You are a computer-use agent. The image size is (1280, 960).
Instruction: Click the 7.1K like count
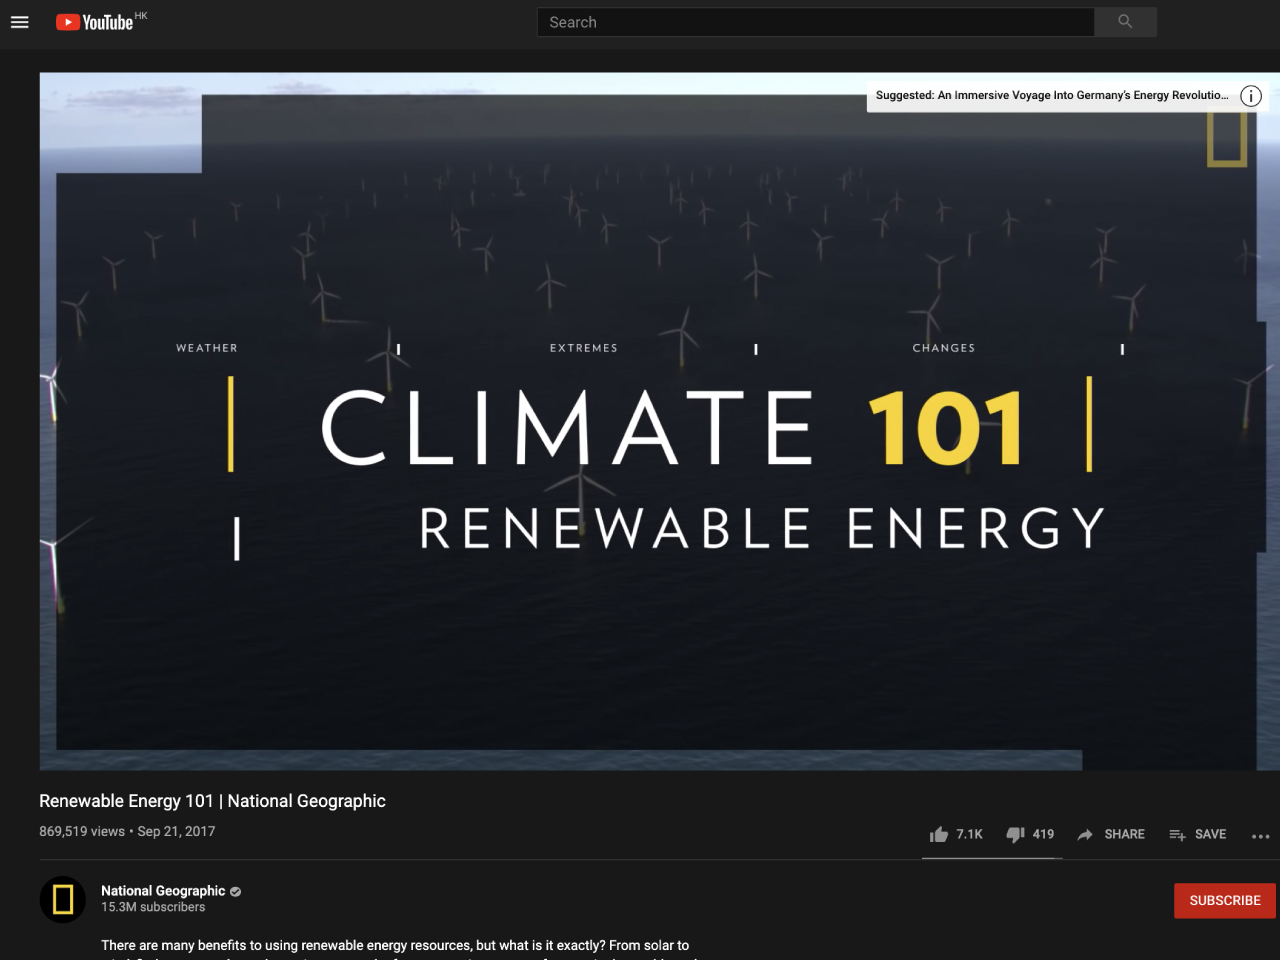point(969,834)
